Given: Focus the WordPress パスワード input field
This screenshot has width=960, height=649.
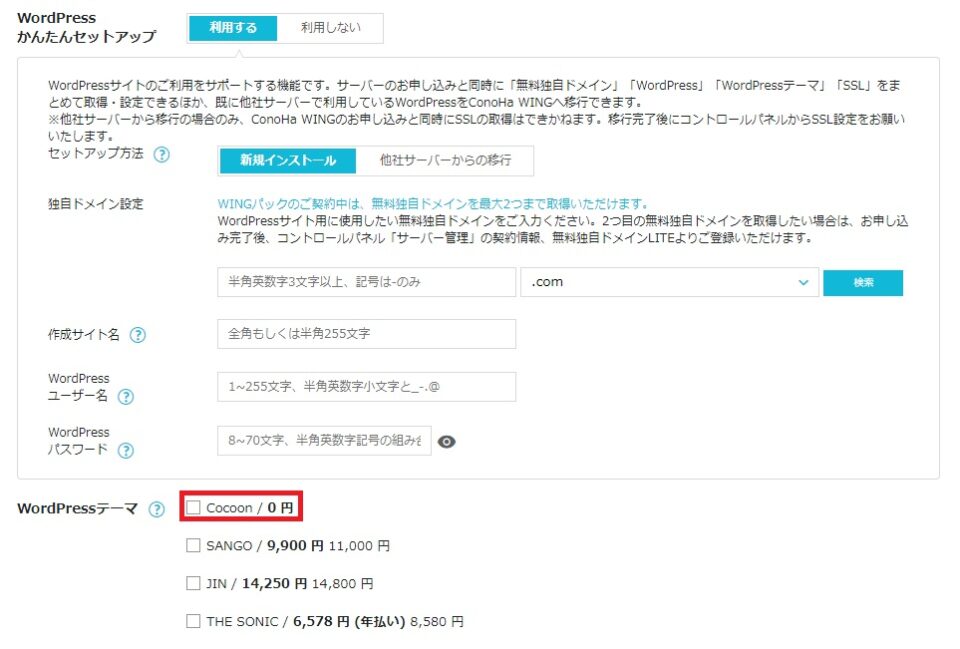Looking at the screenshot, I should tap(324, 441).
